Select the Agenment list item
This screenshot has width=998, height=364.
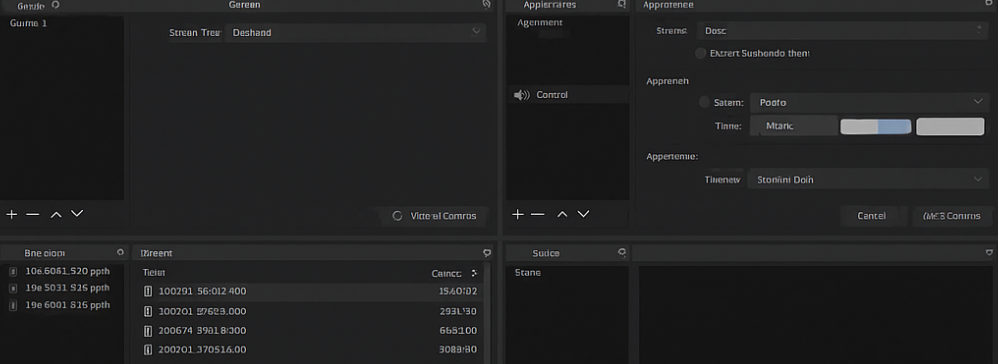point(540,22)
